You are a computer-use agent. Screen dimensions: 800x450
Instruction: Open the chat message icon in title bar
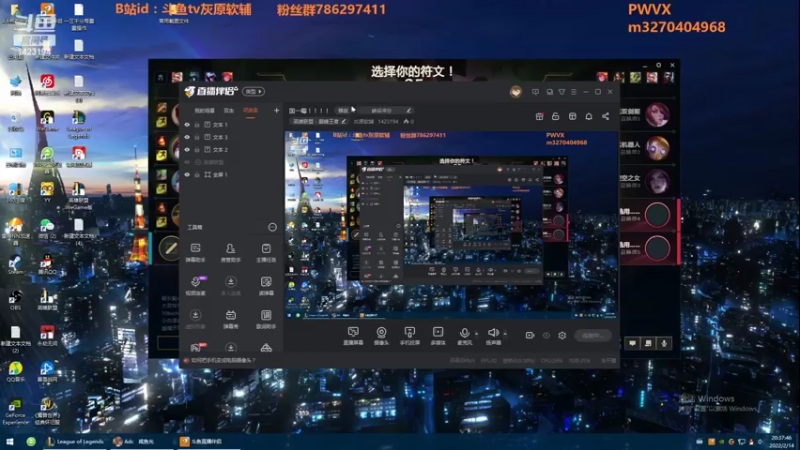535,92
